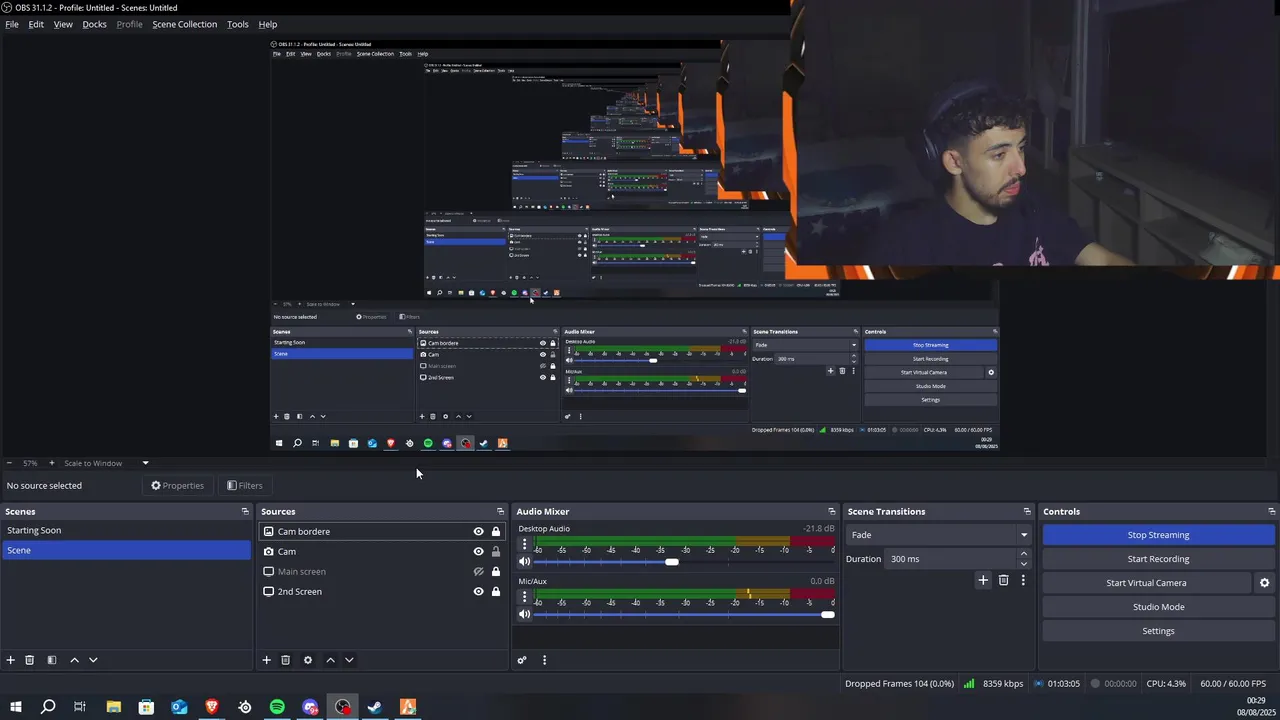The width and height of the screenshot is (1280, 720).
Task: Open virtual camera settings gear
Action: pyautogui.click(x=1264, y=583)
